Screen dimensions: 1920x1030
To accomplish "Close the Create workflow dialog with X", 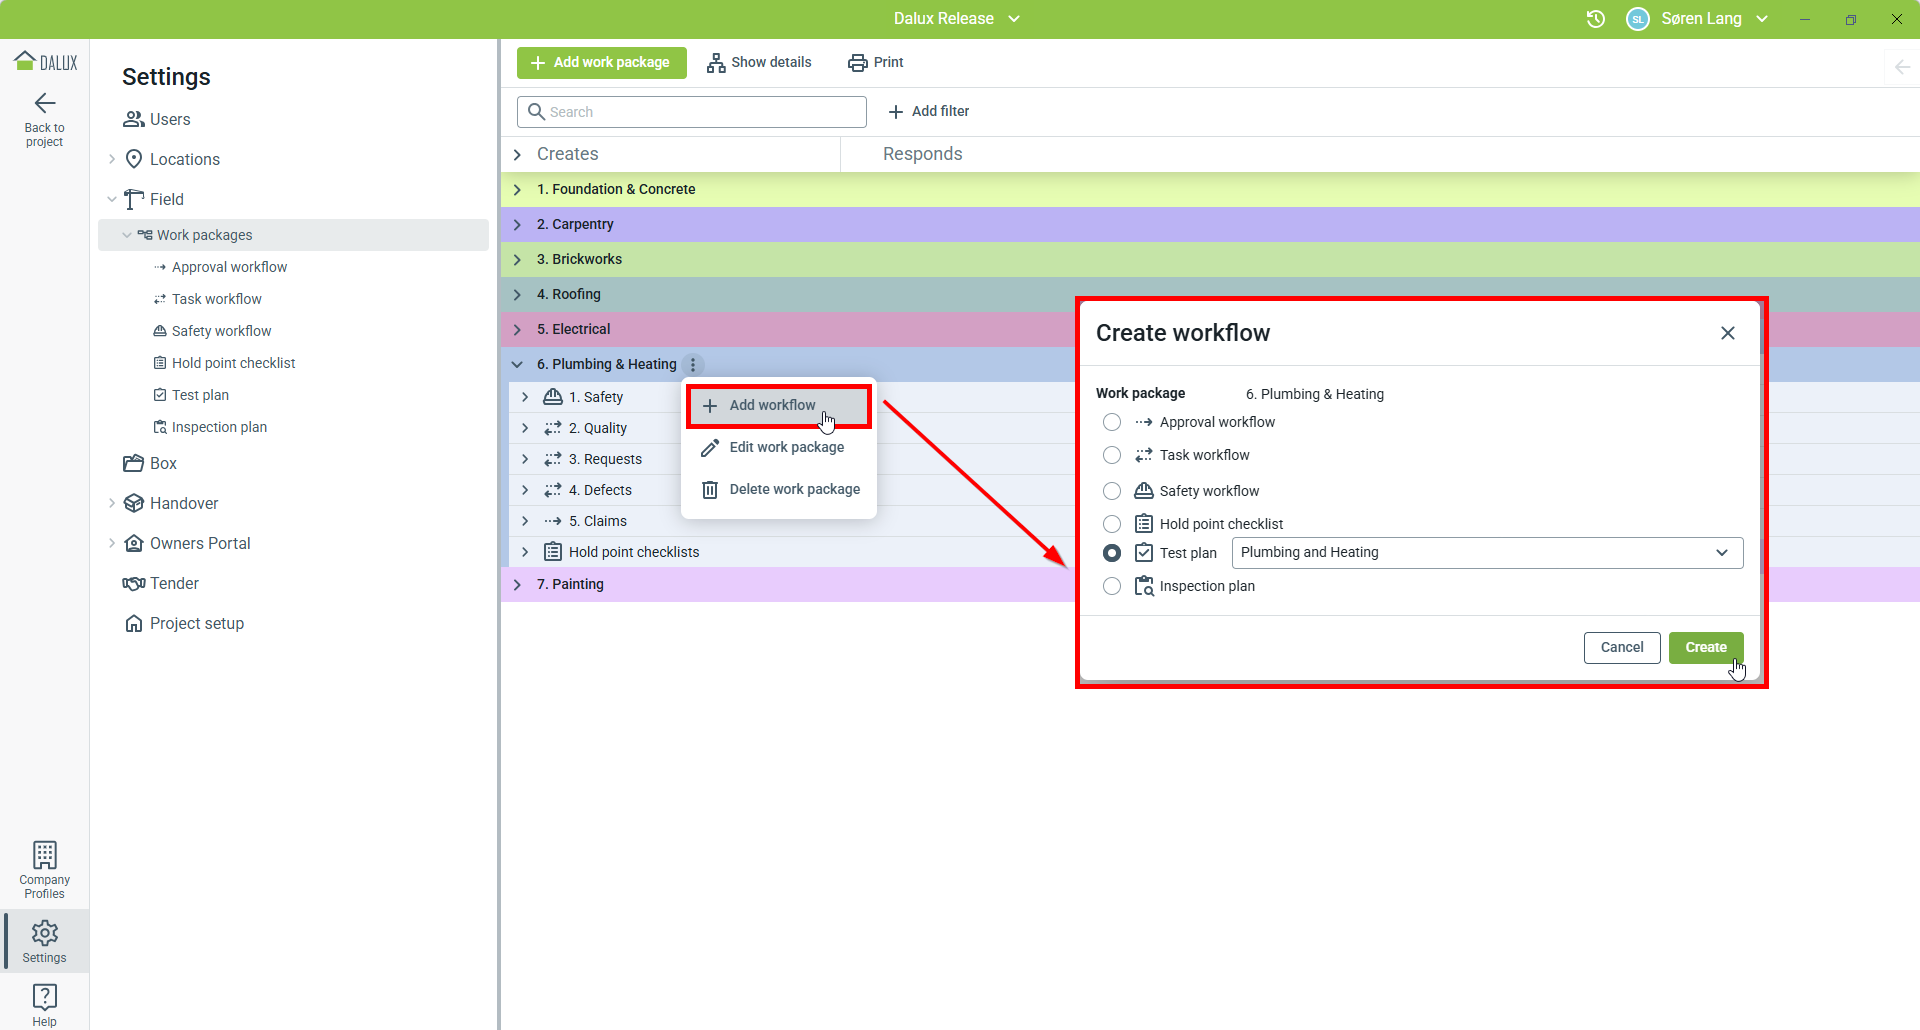I will click(1728, 333).
